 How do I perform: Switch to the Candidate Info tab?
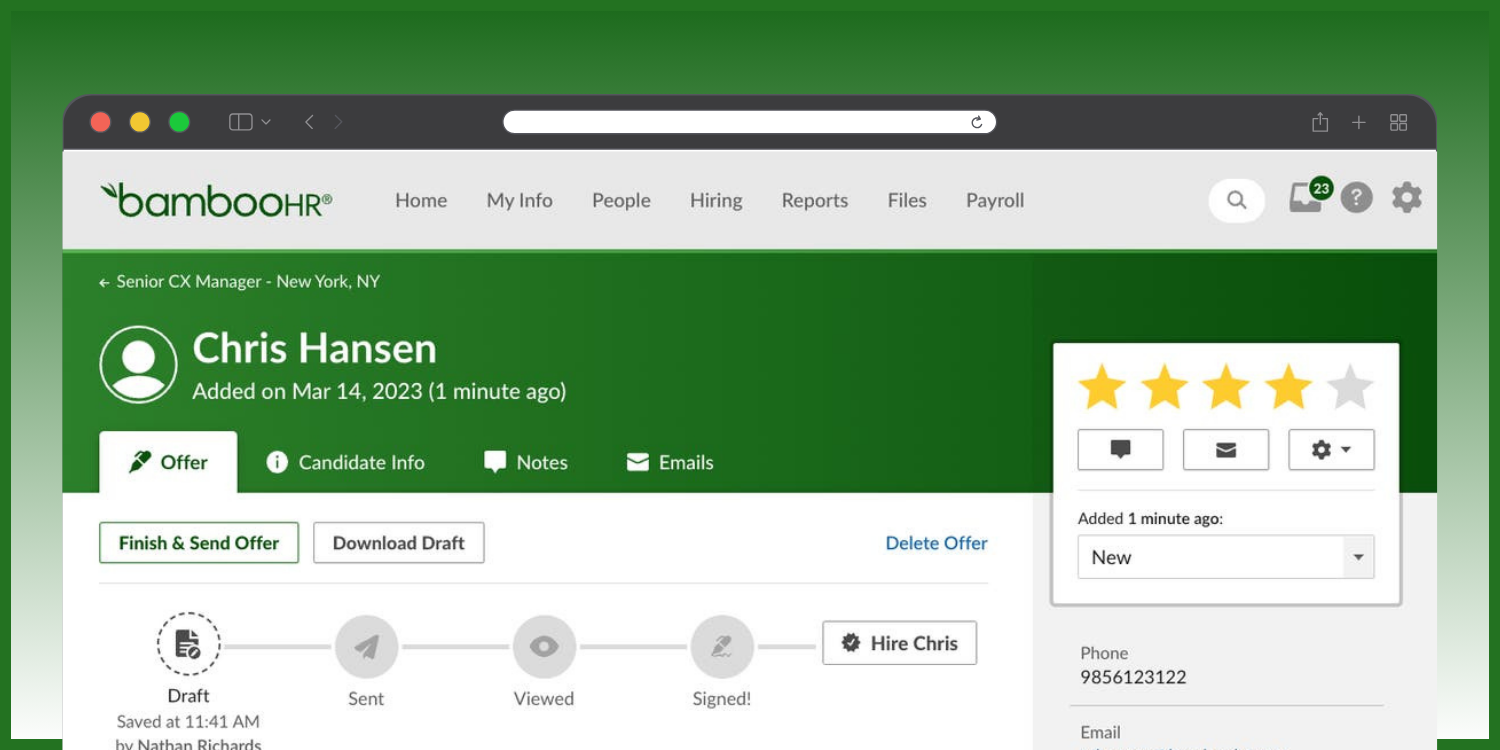345,462
